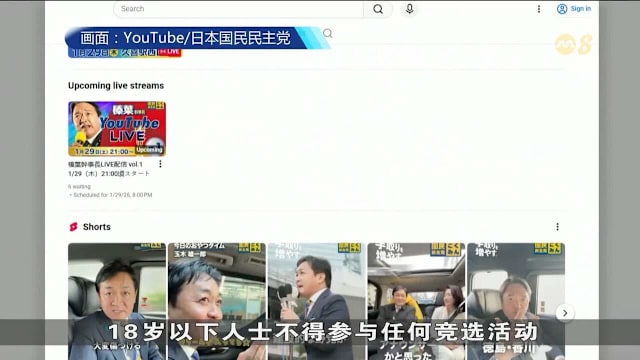Click the red Shorts logo icon
The image size is (640, 360).
click(73, 227)
